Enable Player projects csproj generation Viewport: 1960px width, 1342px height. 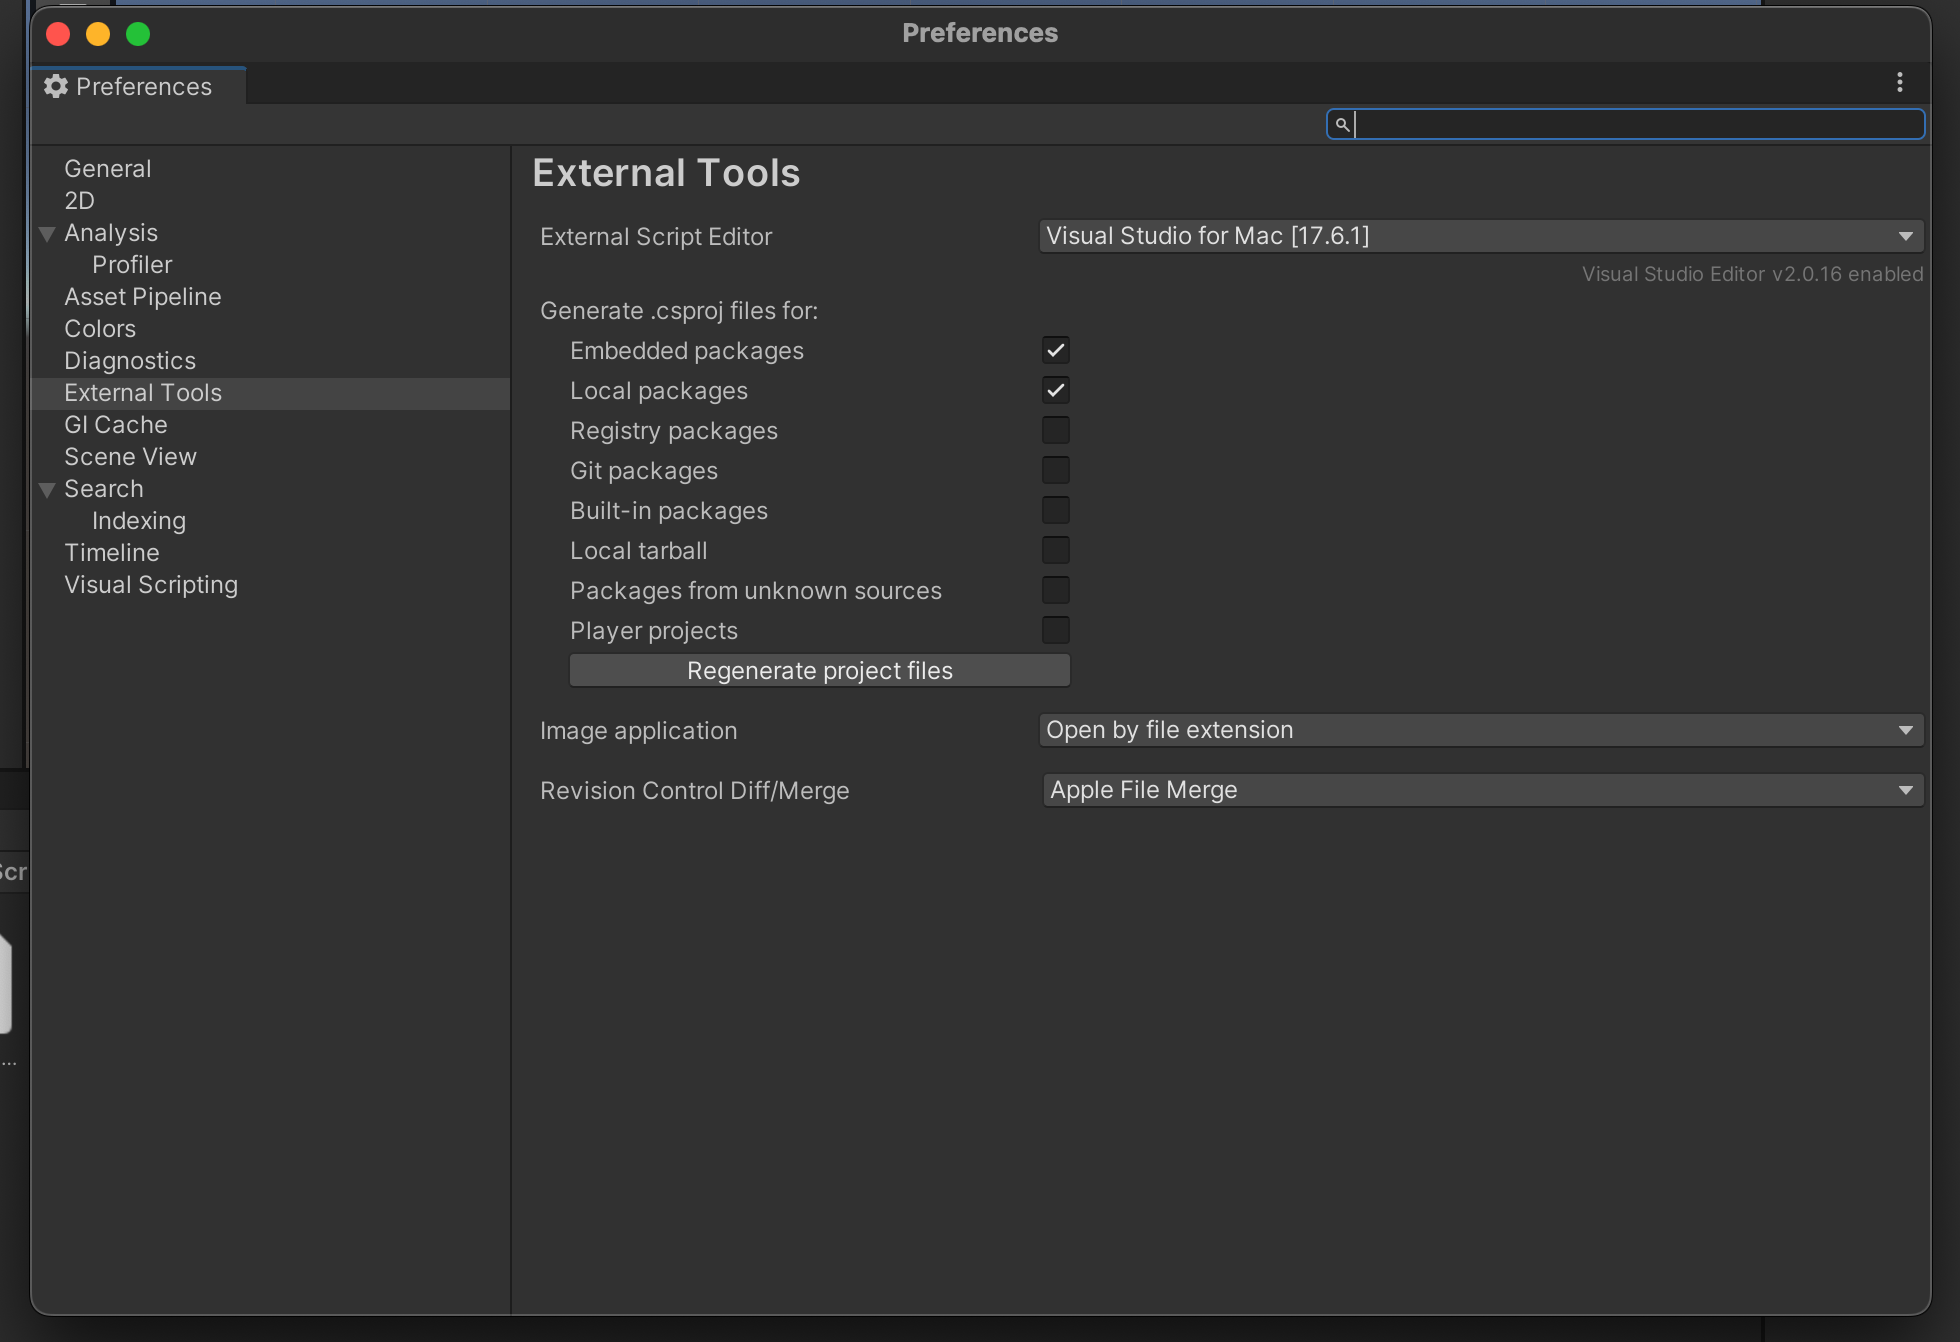tap(1055, 631)
